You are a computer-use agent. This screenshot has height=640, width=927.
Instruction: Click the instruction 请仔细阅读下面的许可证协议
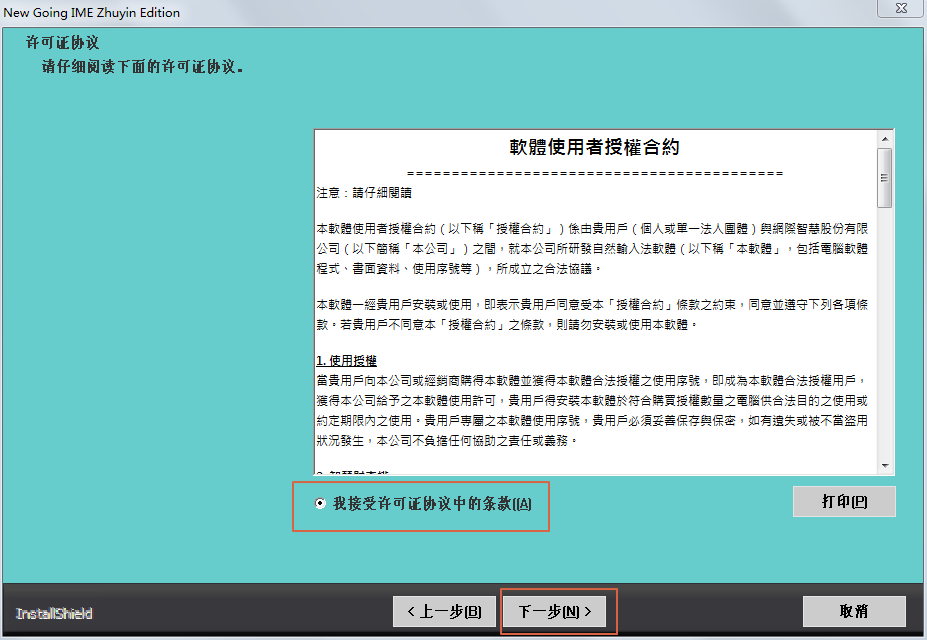[142, 66]
